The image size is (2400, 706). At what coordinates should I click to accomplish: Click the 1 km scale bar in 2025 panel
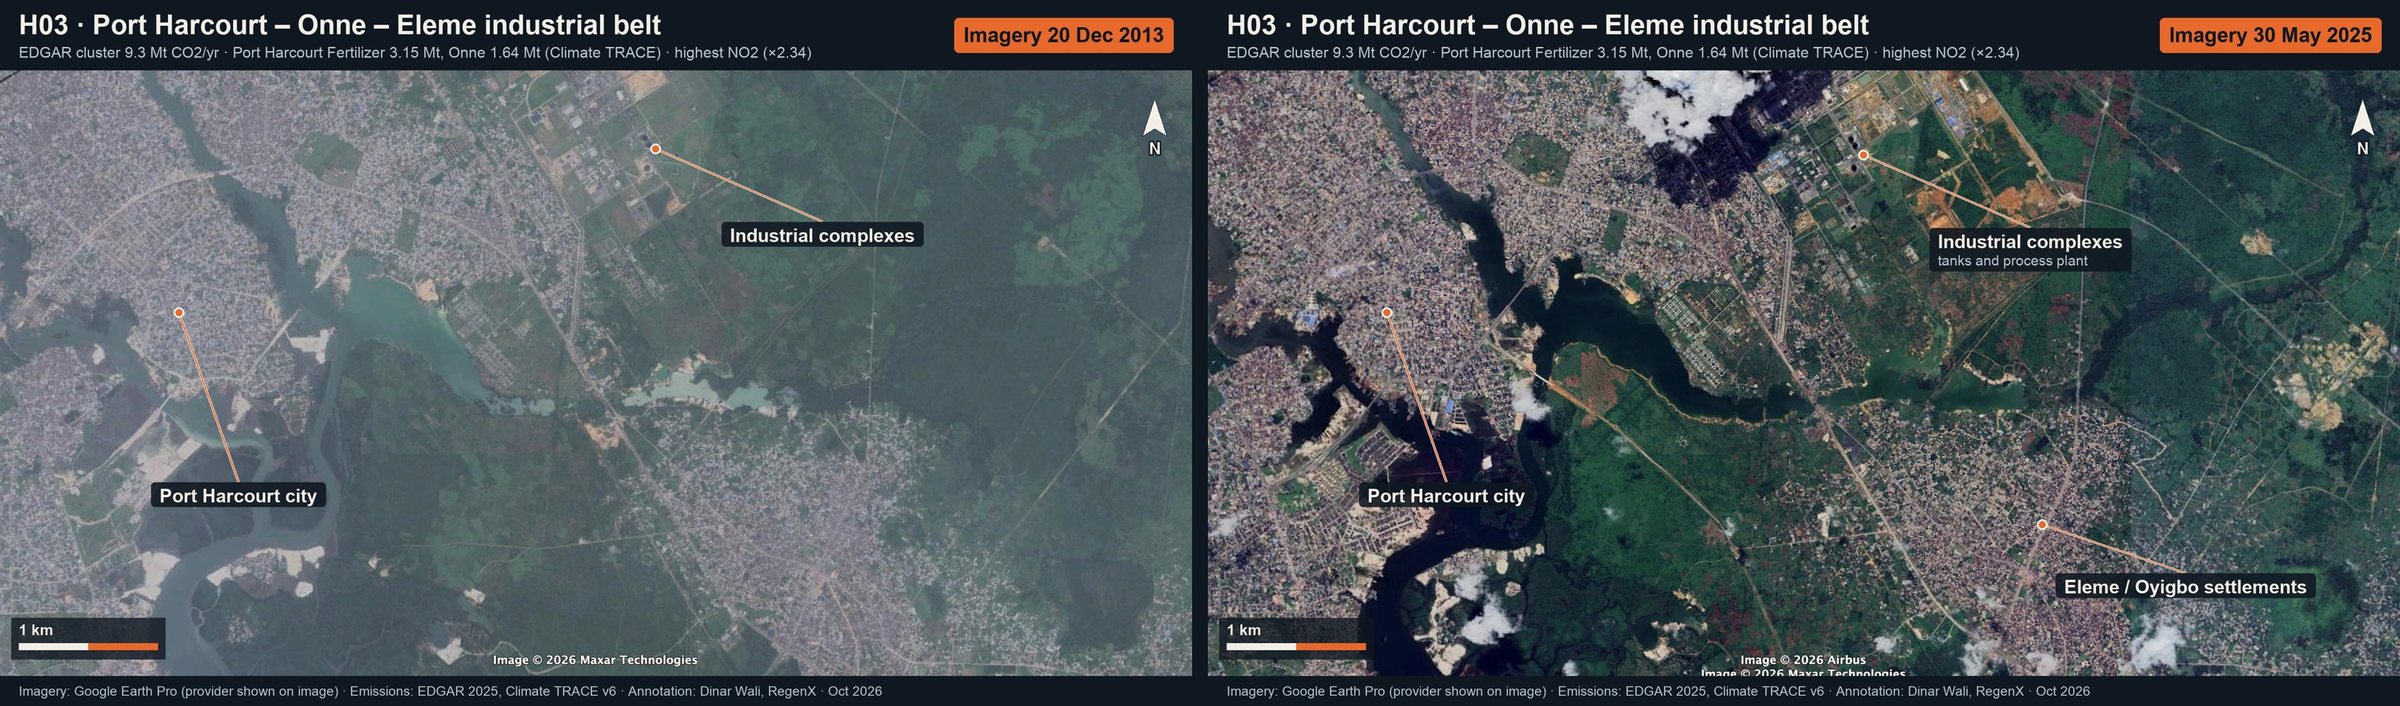click(x=1296, y=638)
